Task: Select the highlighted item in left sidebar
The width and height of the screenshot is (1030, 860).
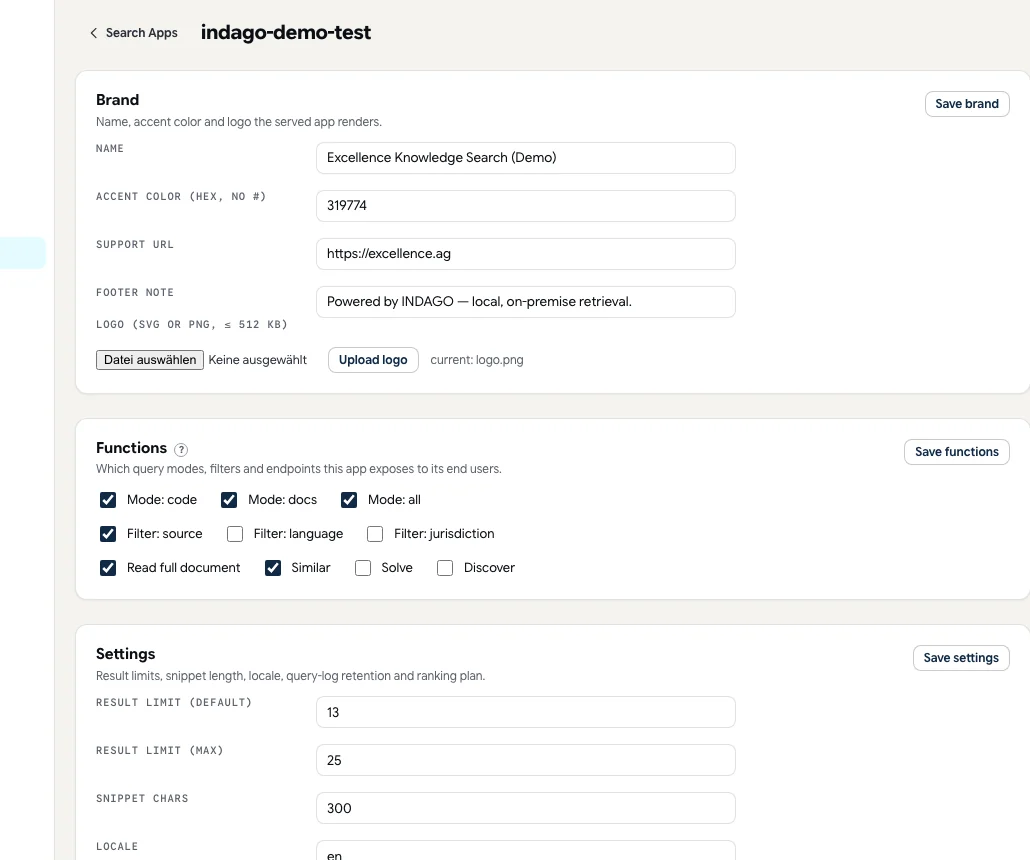Action: pyautogui.click(x=23, y=253)
